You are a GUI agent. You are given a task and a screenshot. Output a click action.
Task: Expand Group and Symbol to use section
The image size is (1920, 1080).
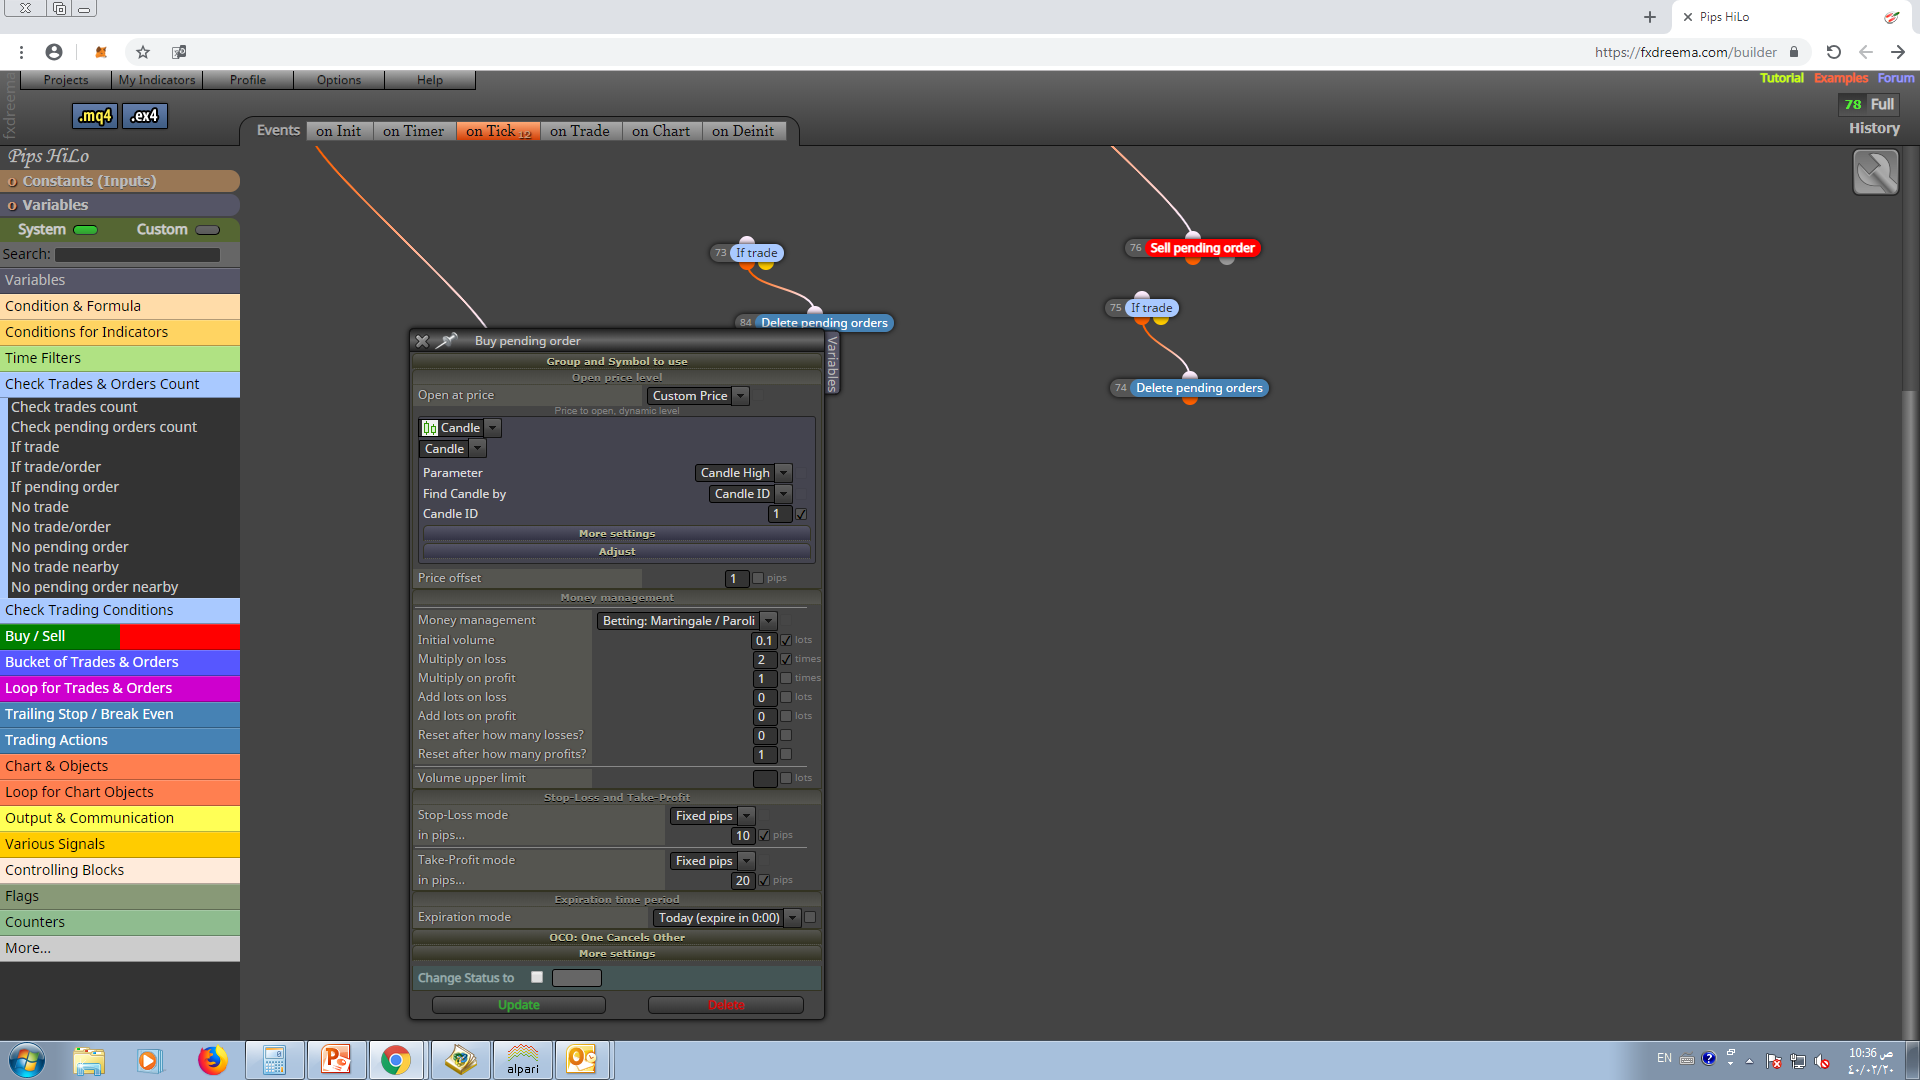click(617, 361)
